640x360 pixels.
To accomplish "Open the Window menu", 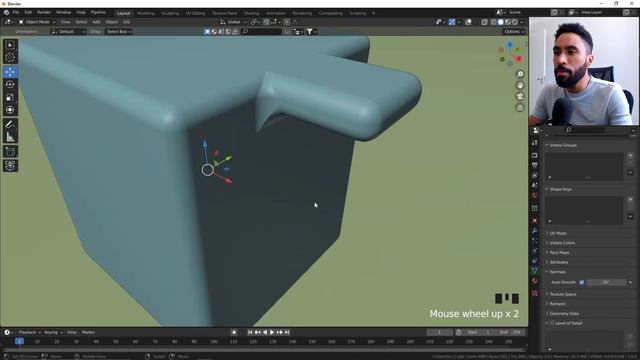I will point(63,13).
